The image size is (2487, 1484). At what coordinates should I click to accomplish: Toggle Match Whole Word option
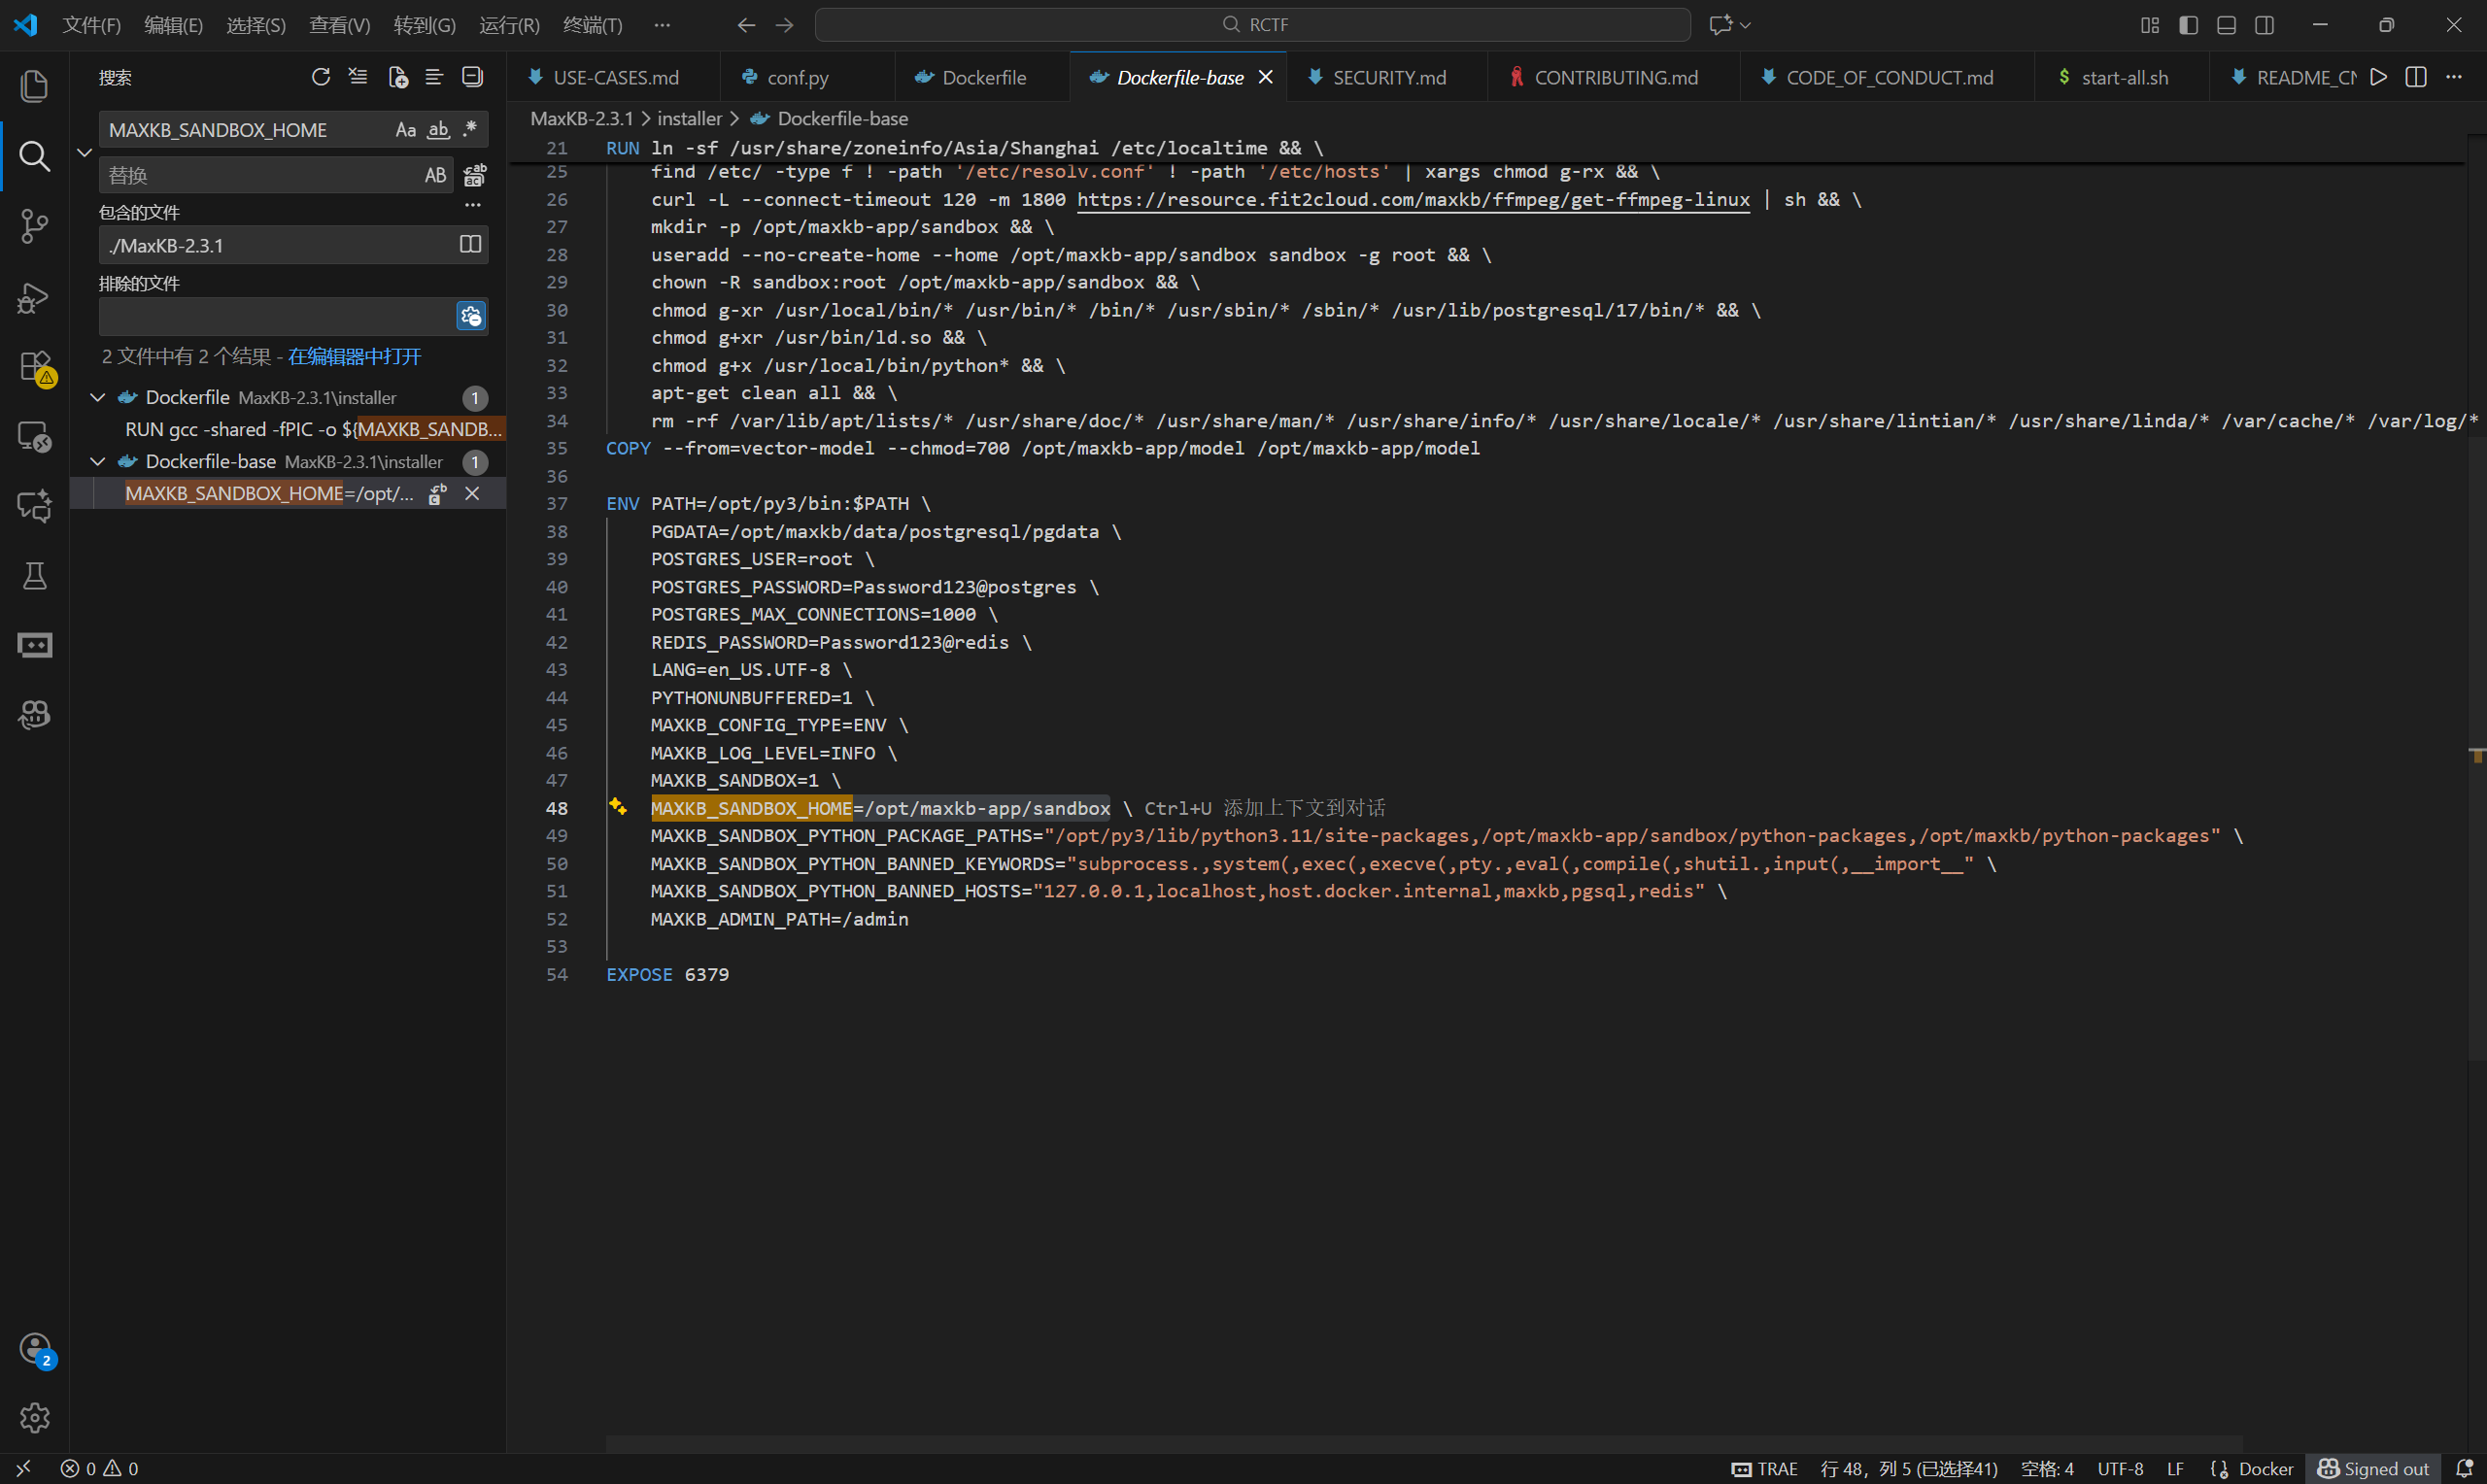pyautogui.click(x=438, y=130)
